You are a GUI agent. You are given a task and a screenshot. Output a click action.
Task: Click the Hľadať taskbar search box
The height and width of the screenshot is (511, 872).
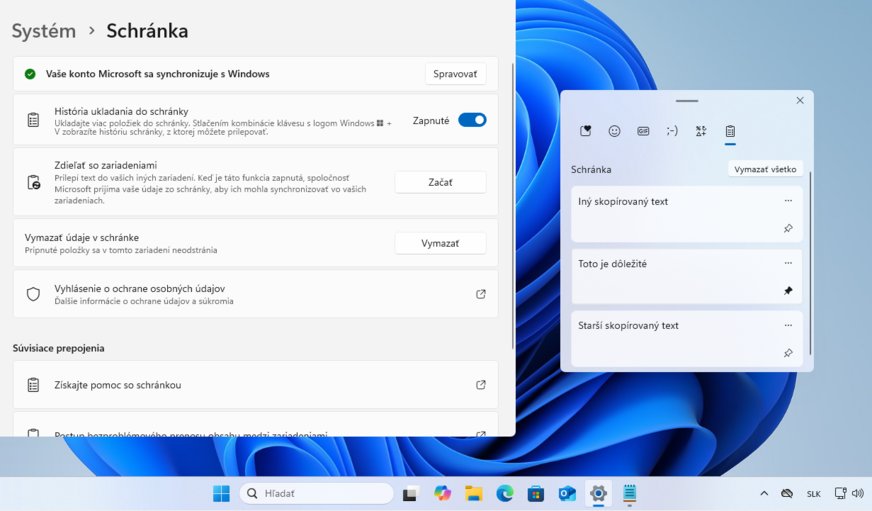(x=316, y=494)
